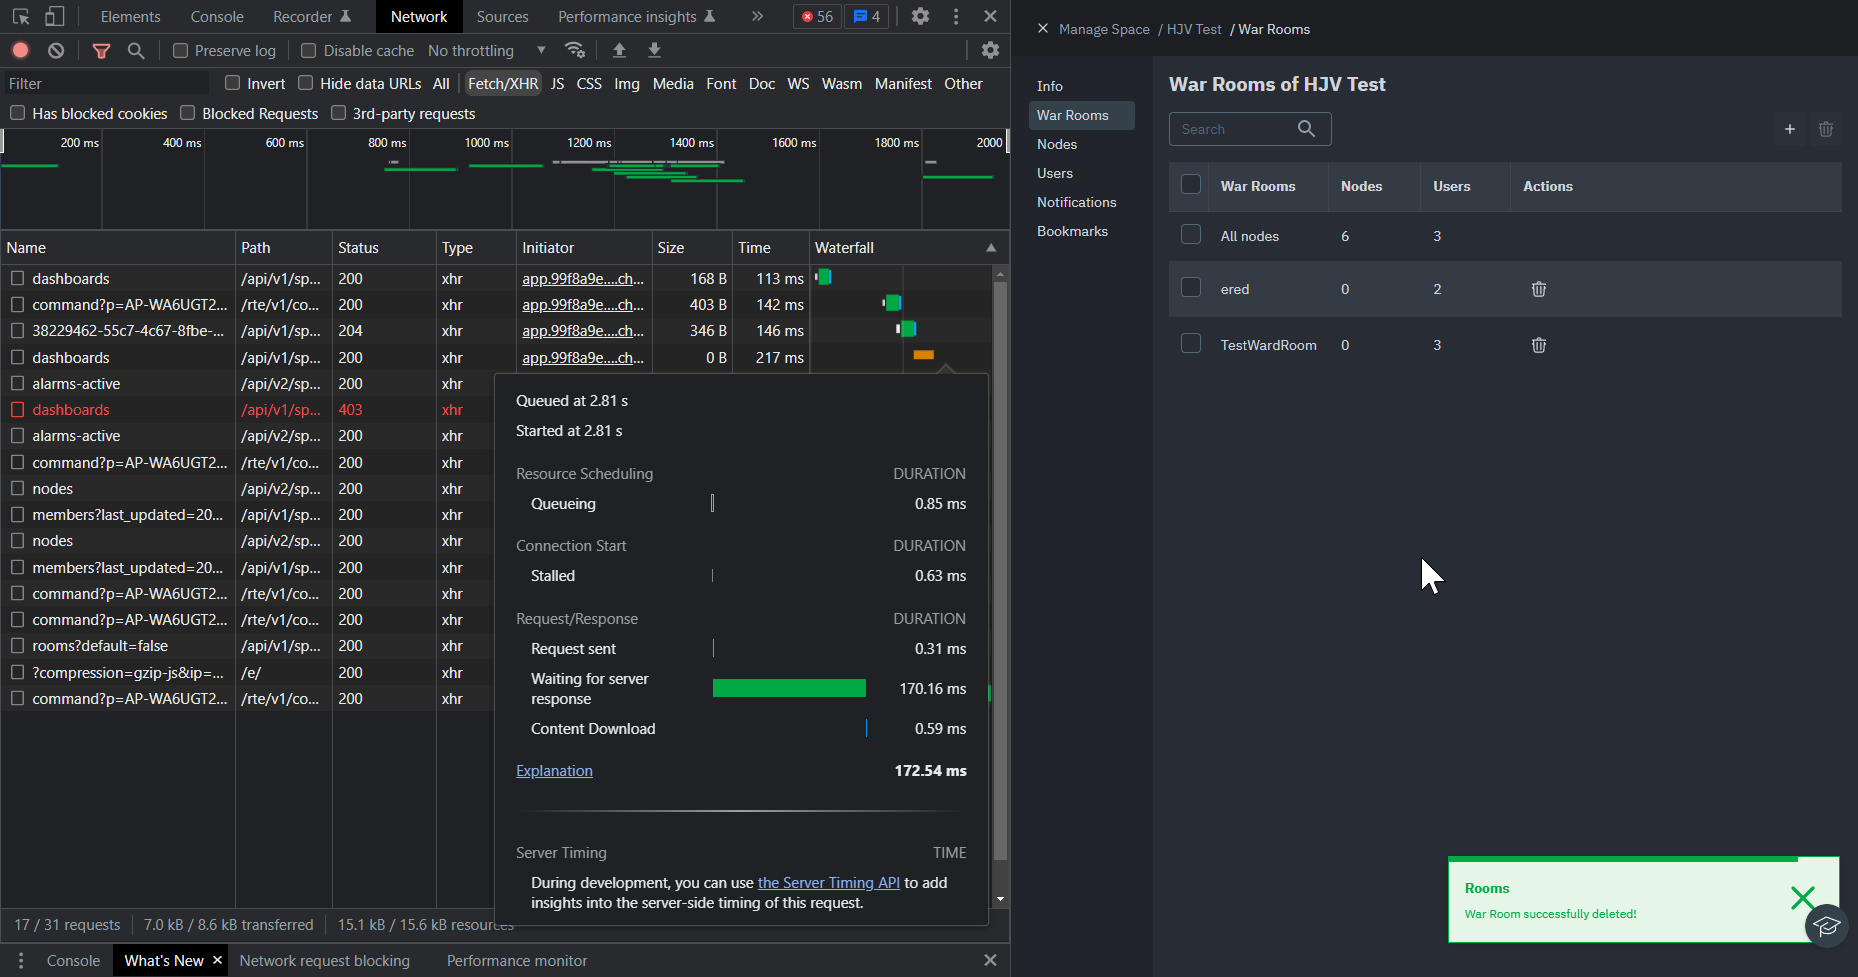Delete the ered war room
1858x977 pixels.
(x=1539, y=289)
